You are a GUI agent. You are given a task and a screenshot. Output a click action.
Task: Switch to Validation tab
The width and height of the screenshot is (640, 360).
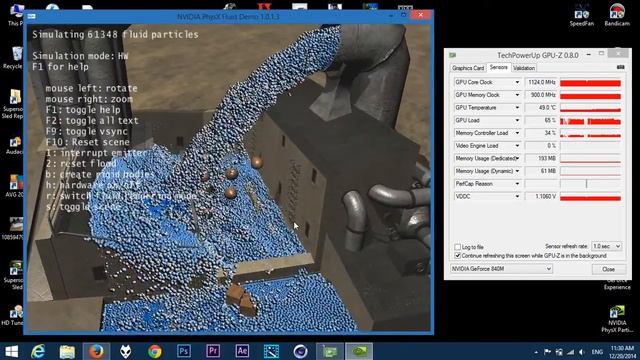(524, 68)
